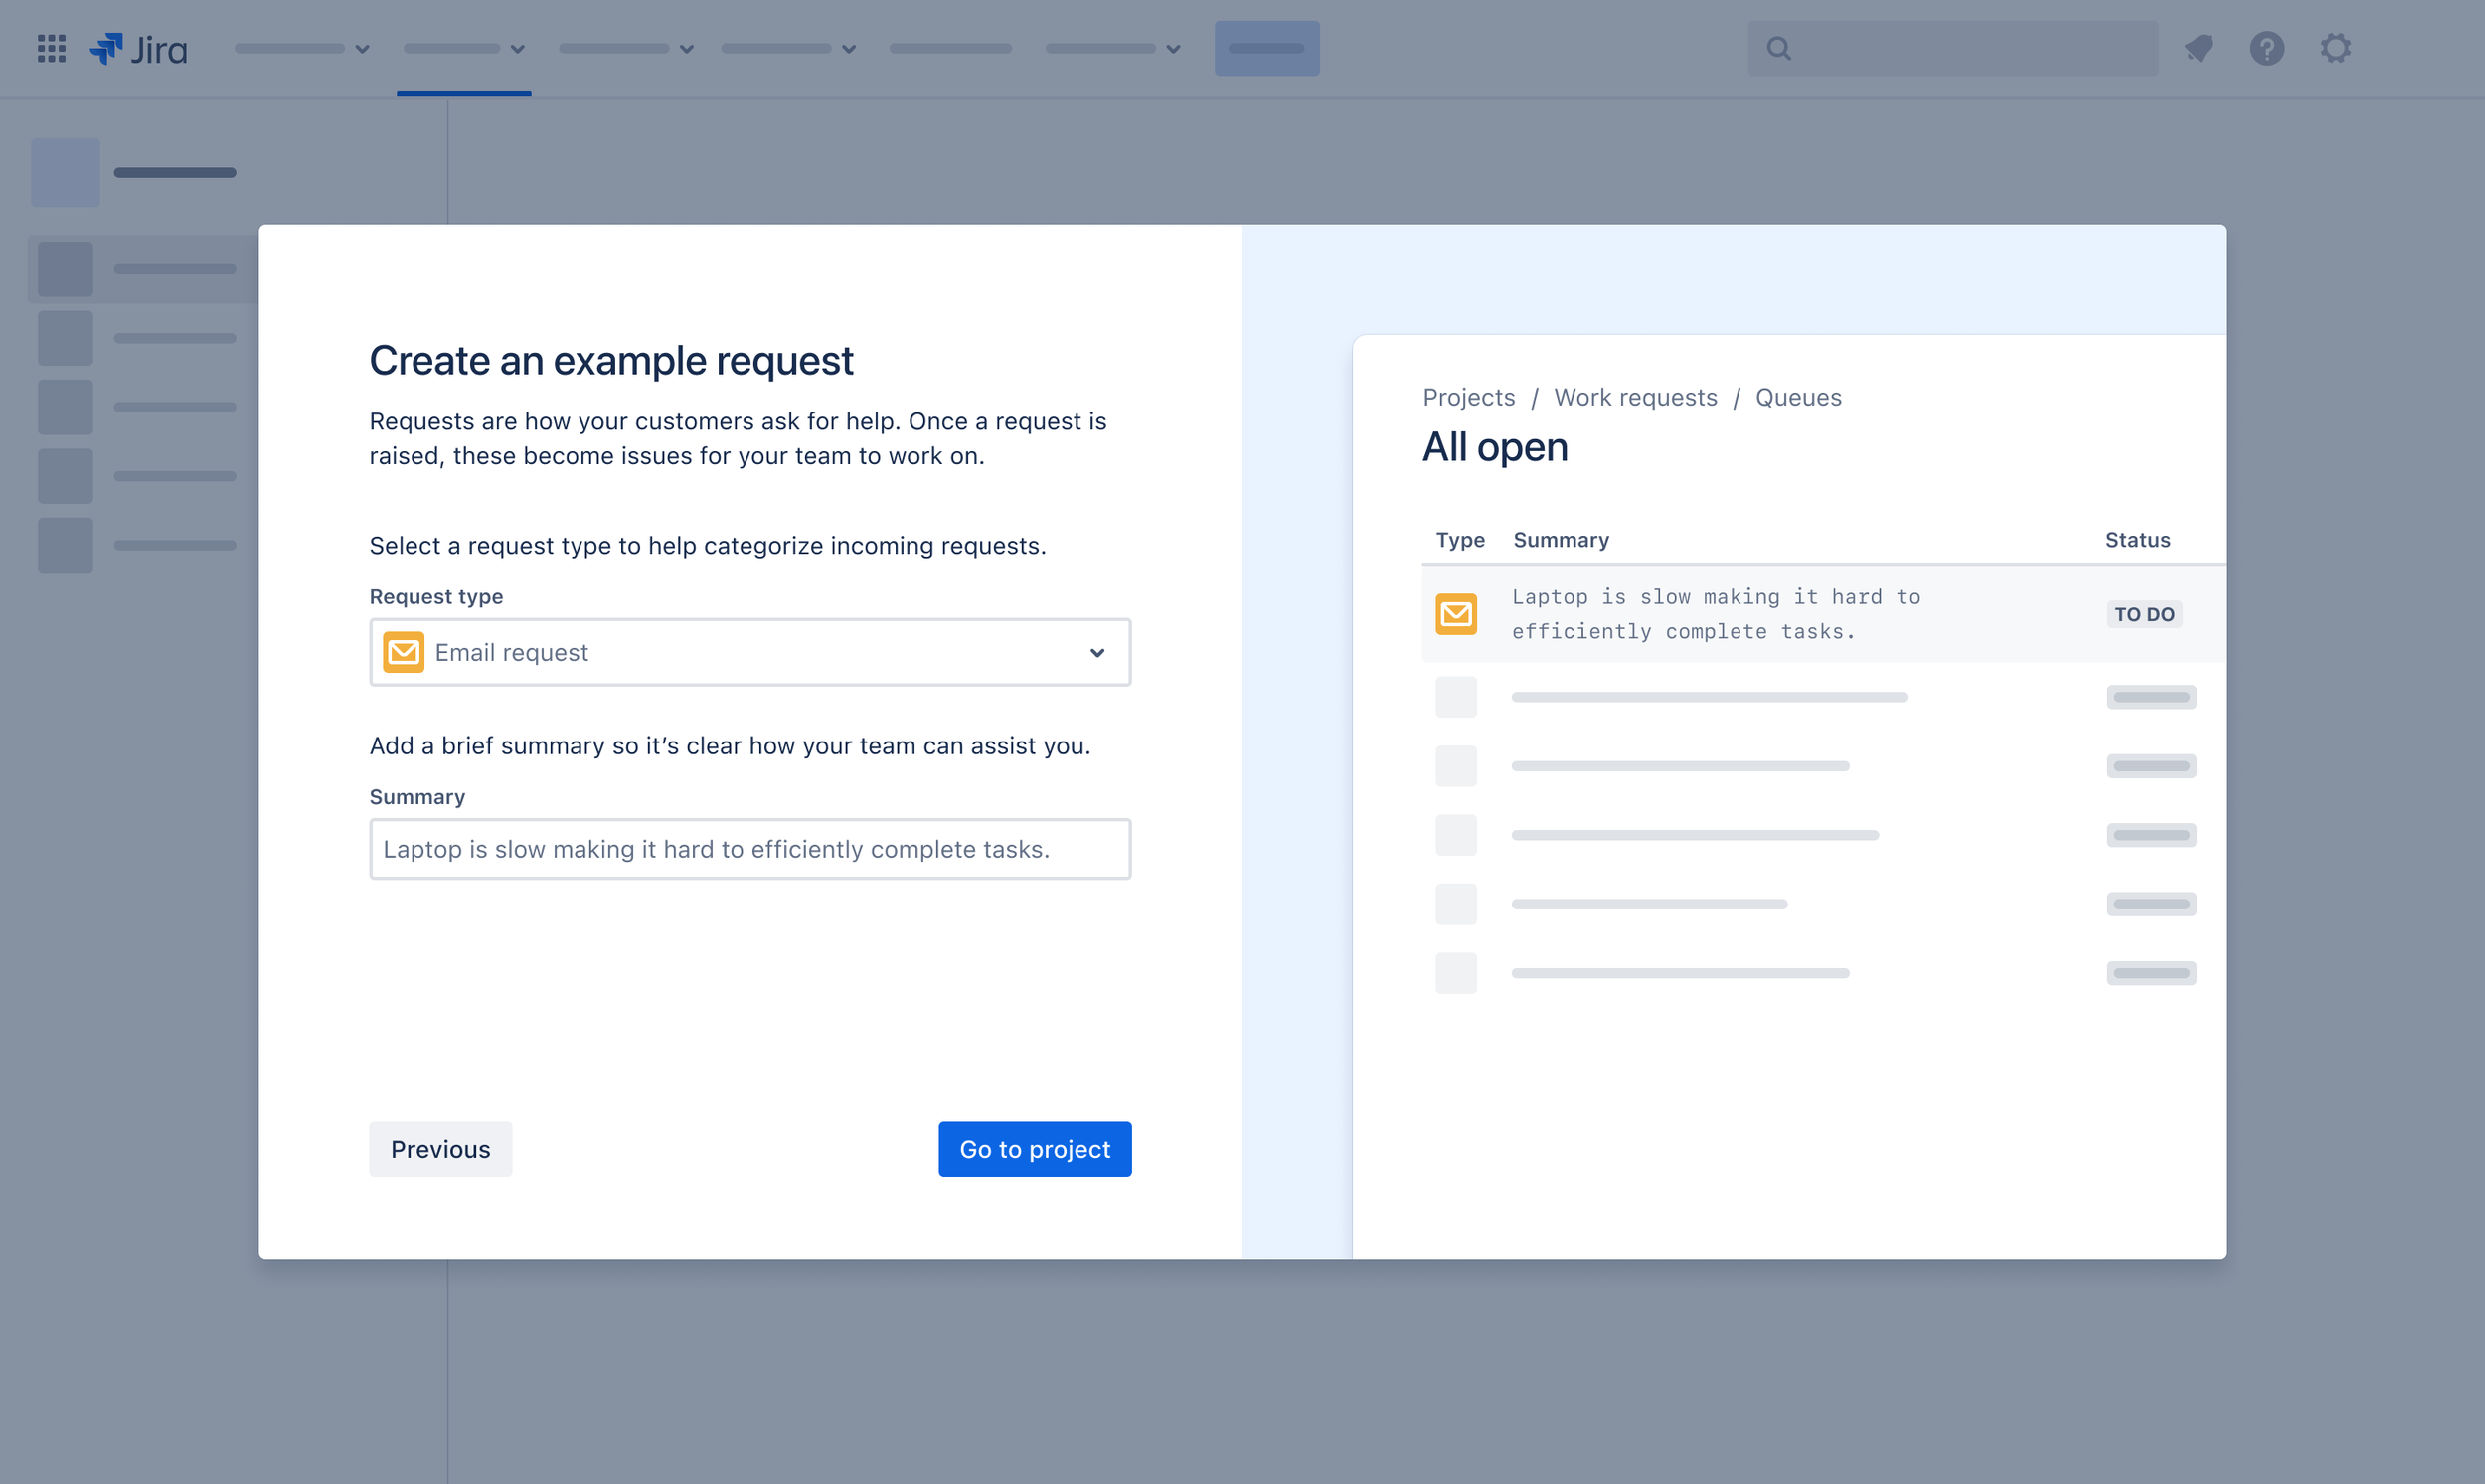Open the Email request select box
The height and width of the screenshot is (1484, 2485).
click(x=750, y=652)
